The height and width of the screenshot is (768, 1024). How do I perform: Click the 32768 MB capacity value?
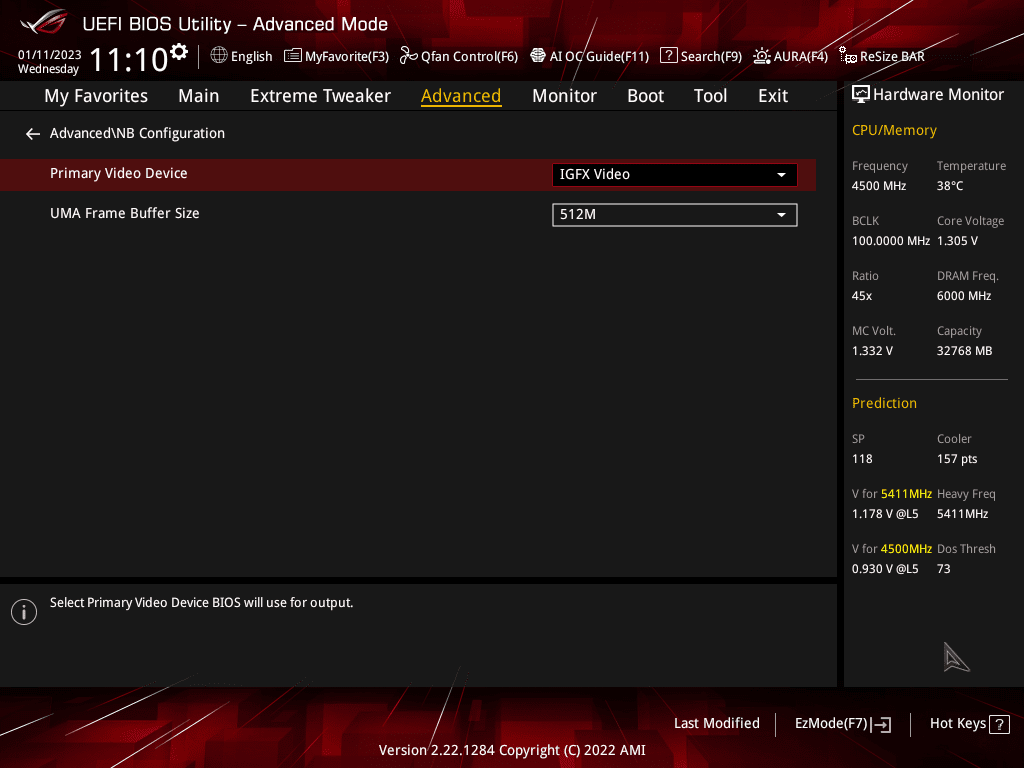(965, 351)
